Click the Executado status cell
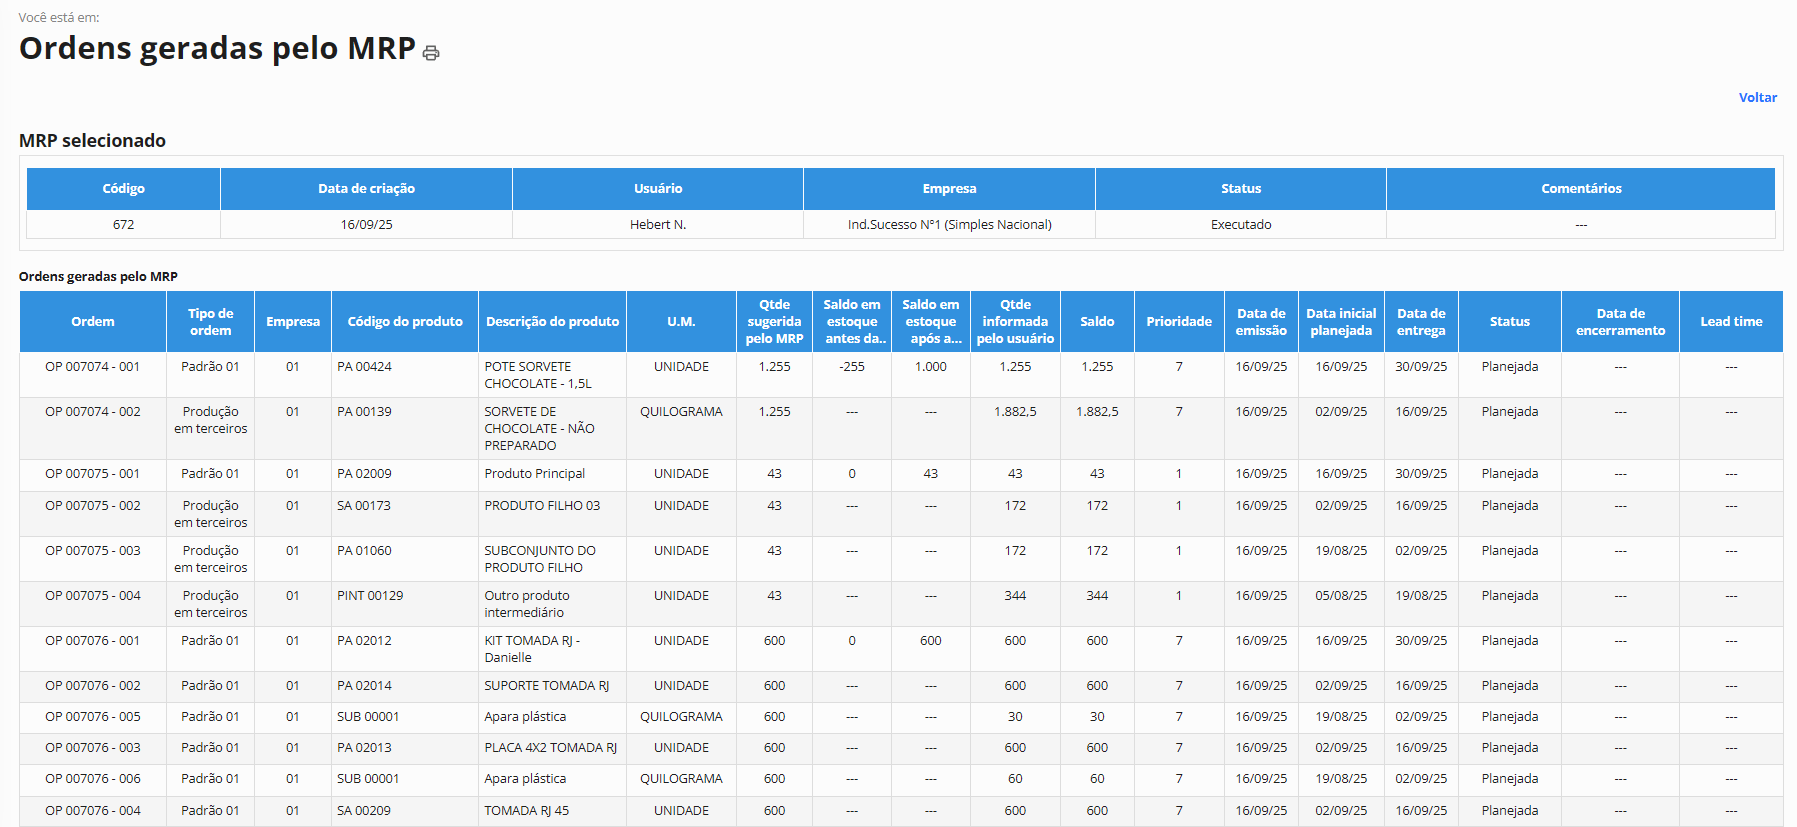This screenshot has width=1797, height=827. tap(1240, 225)
